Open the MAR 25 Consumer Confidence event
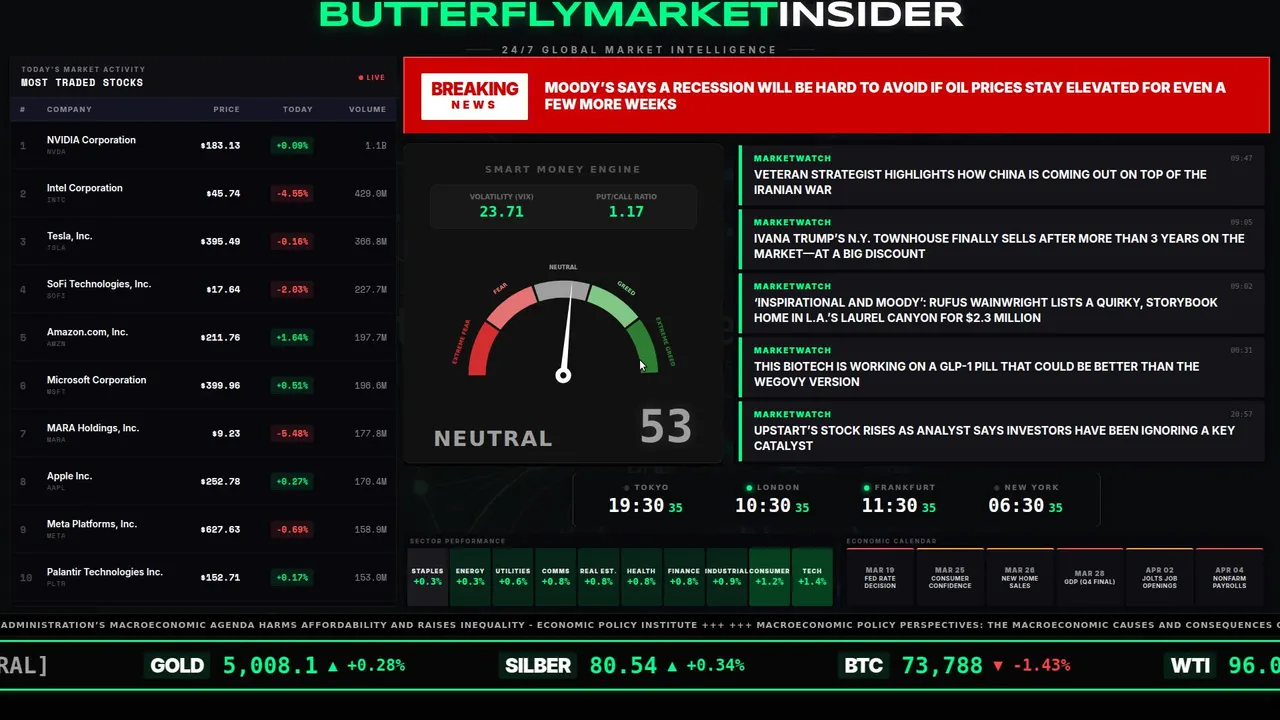This screenshot has height=720, width=1280. pyautogui.click(x=950, y=577)
